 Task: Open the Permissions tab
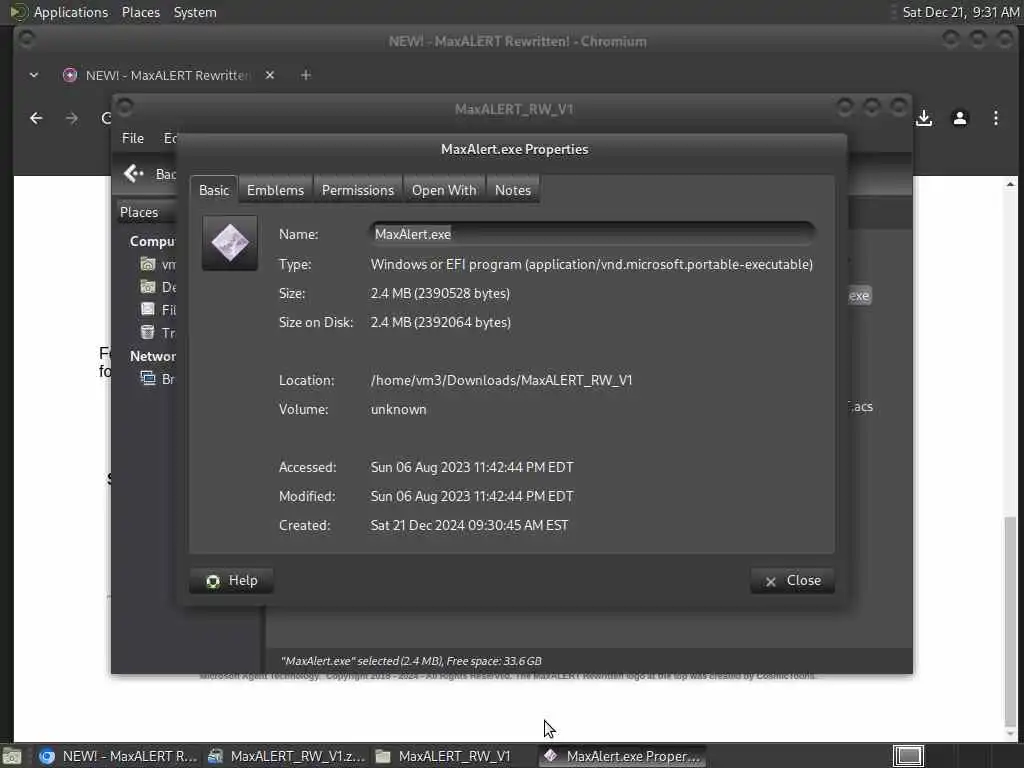[x=358, y=190]
